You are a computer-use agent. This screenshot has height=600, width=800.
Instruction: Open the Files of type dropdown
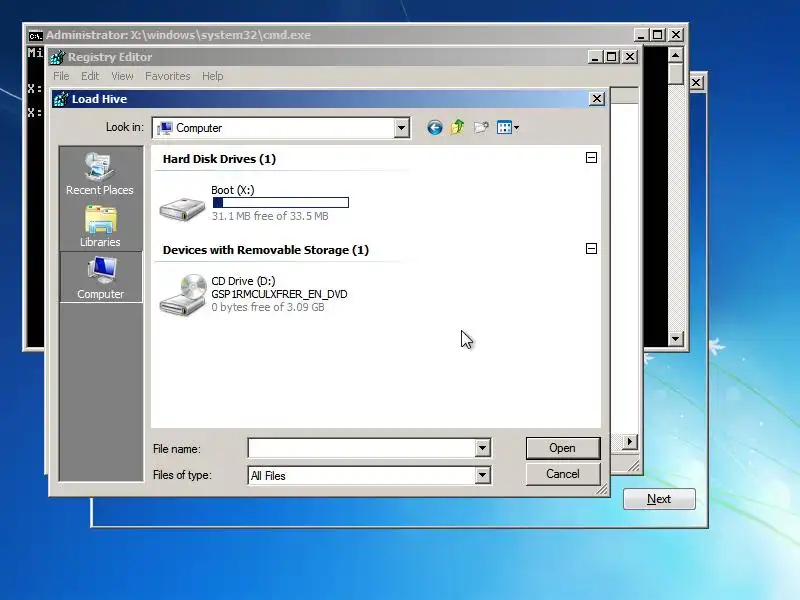tap(482, 476)
